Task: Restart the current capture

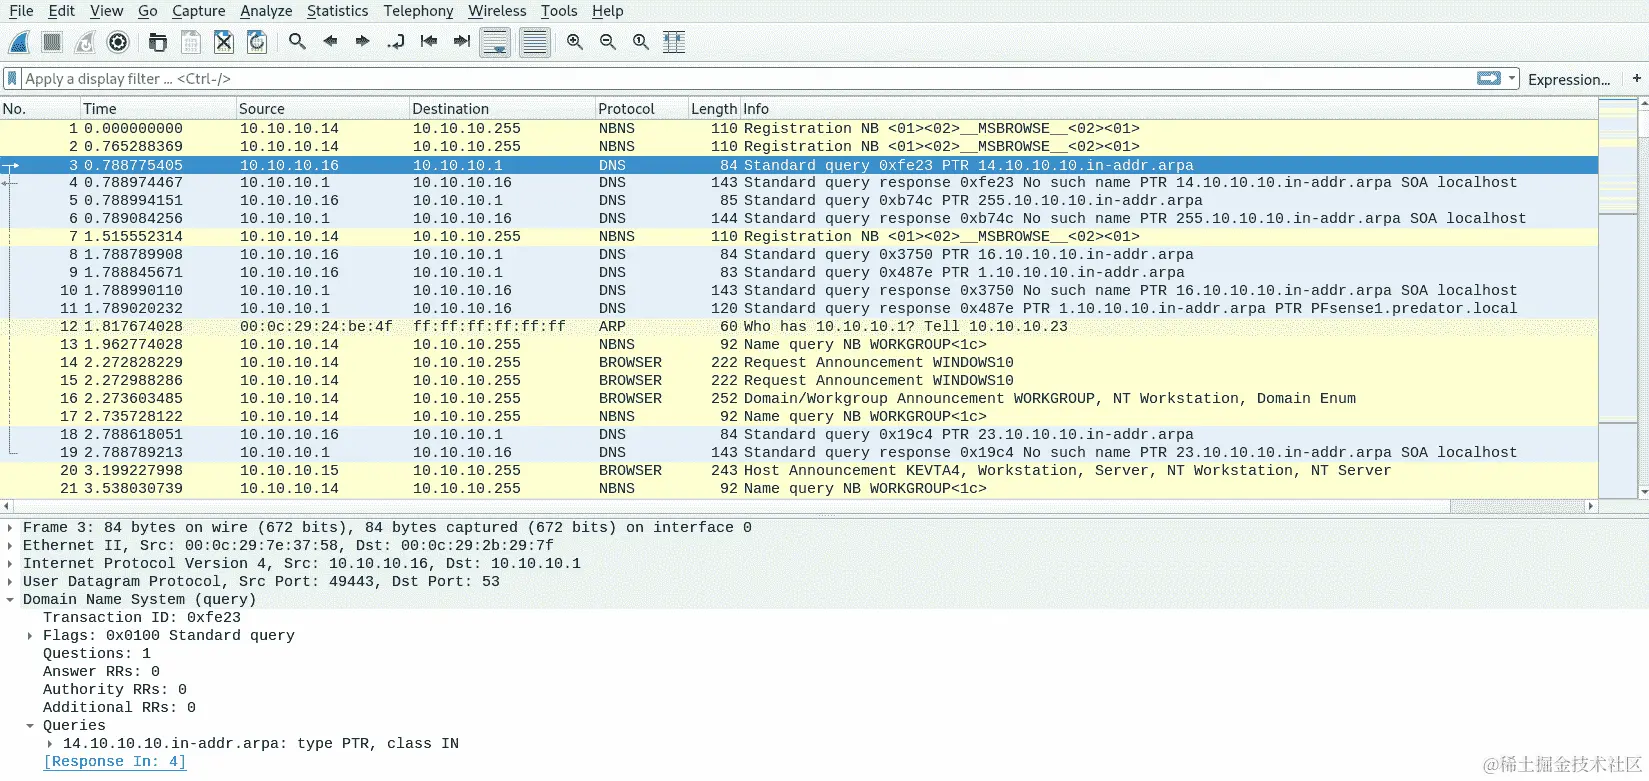Action: 85,42
